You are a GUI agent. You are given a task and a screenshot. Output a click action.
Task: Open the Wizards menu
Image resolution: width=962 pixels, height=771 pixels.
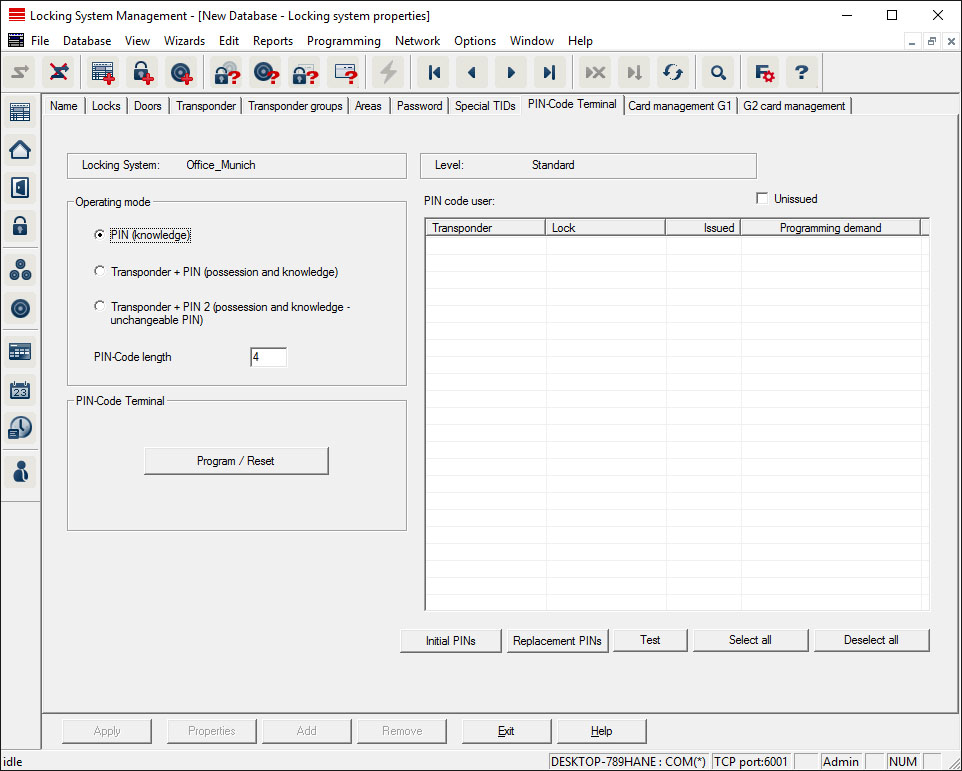[184, 41]
